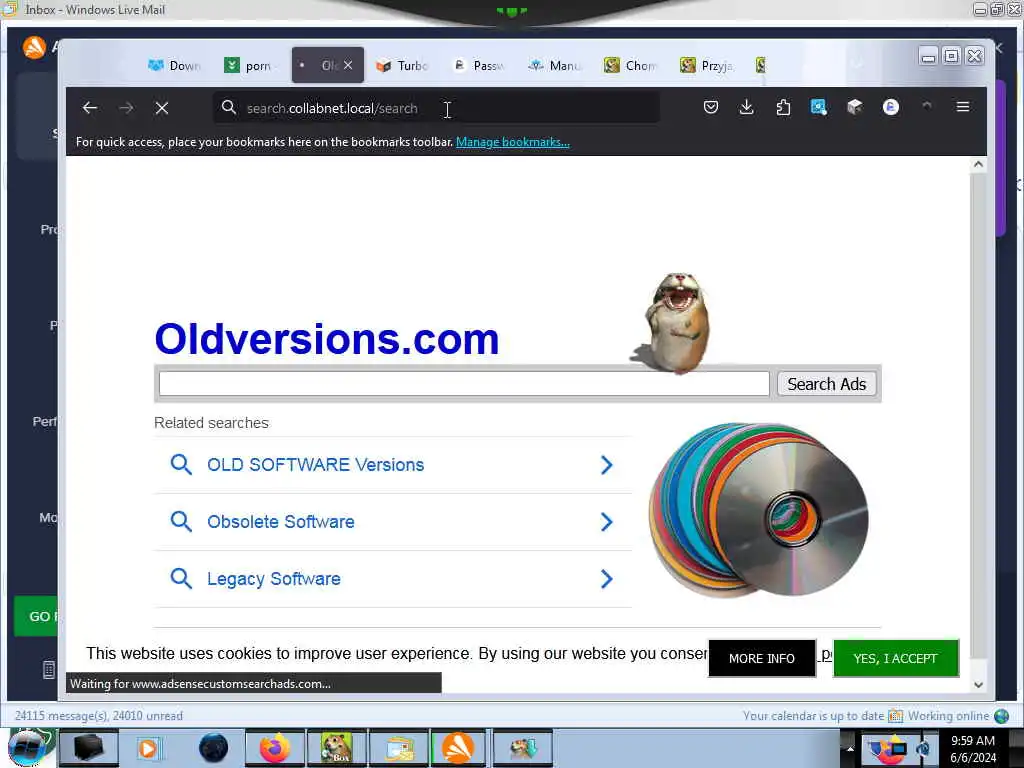Click chevron arrow beside Obsolete Software
Viewport: 1024px width, 768px height.
[607, 522]
